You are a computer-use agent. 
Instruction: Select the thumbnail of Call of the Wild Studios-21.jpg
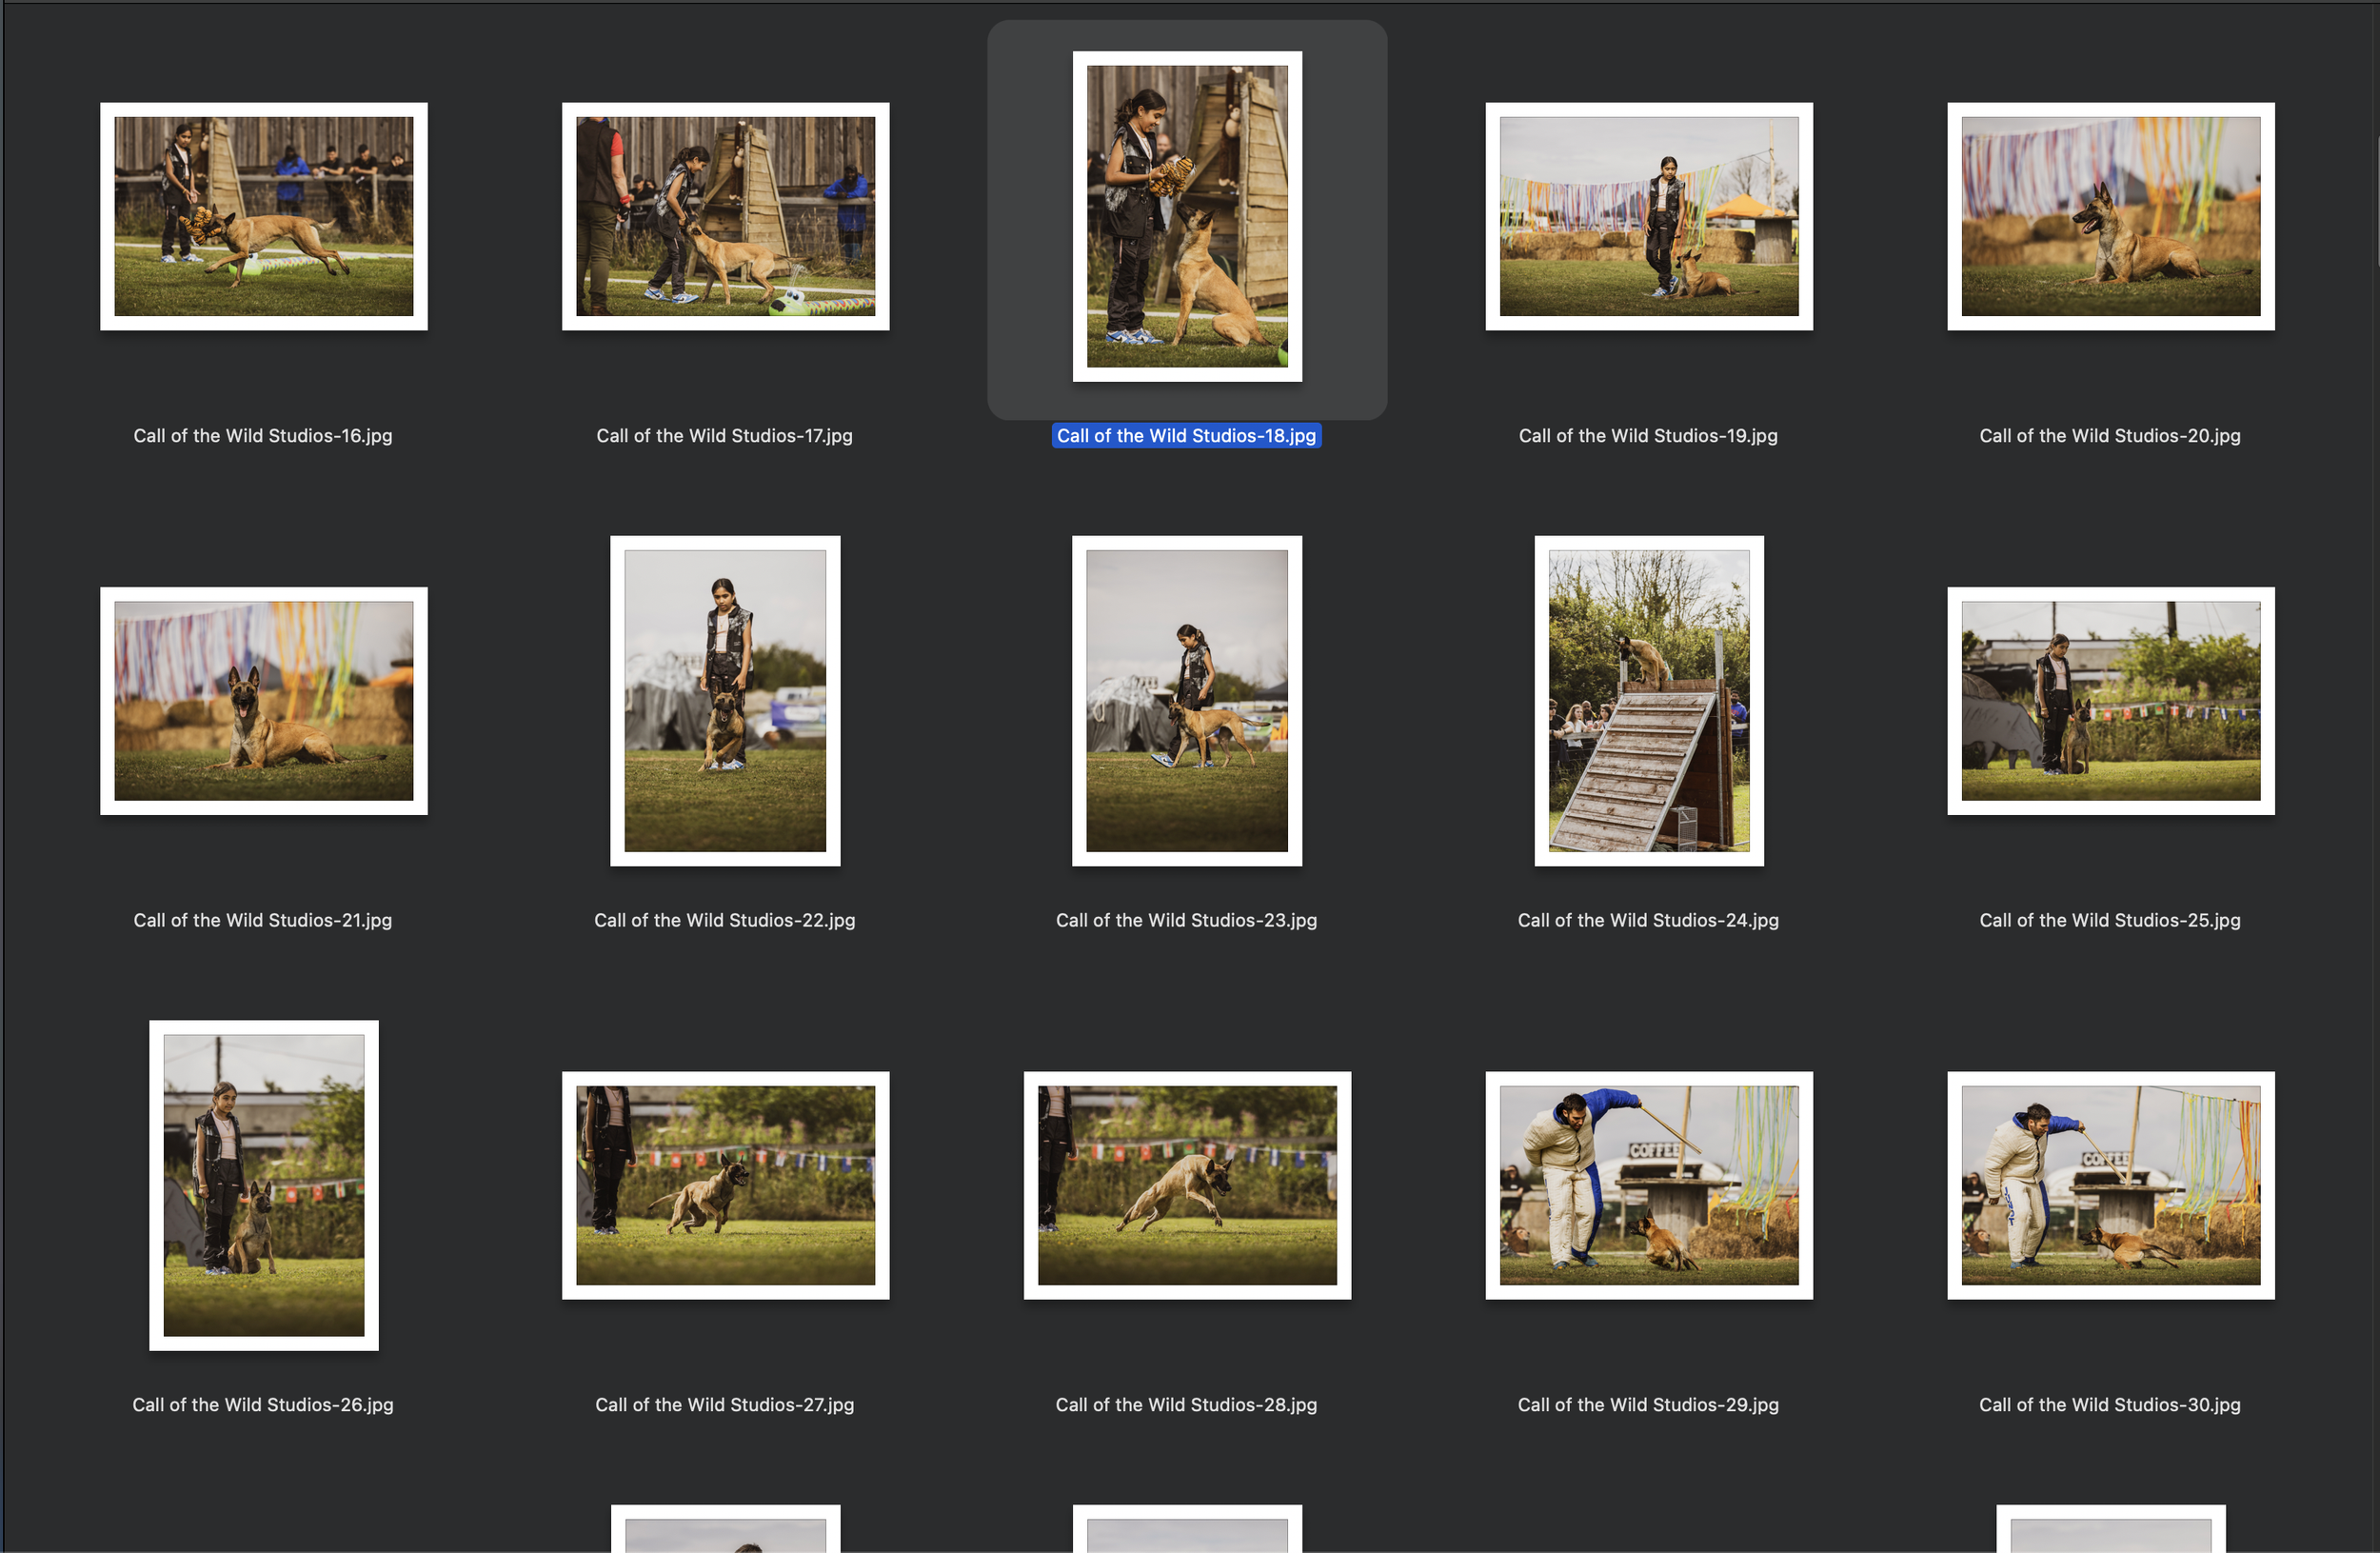click(264, 700)
